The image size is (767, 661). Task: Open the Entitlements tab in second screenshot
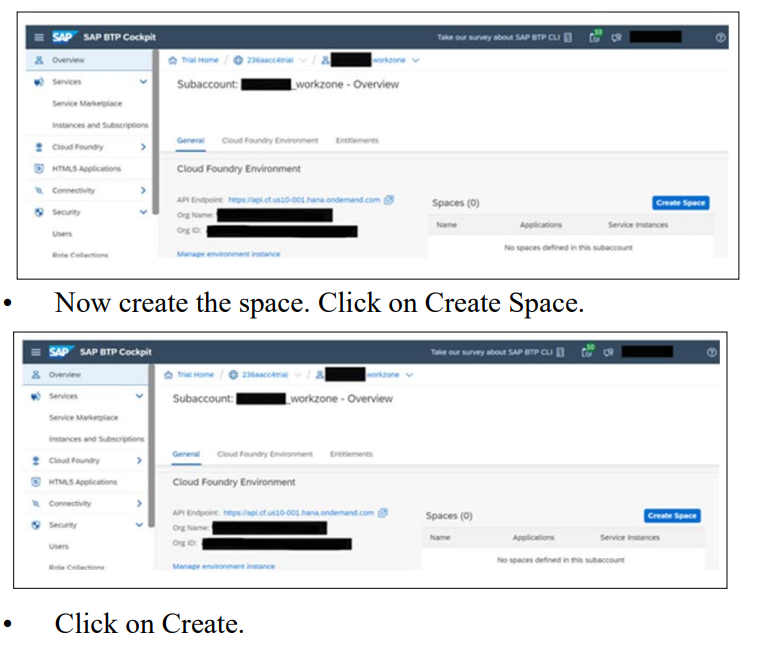351,454
